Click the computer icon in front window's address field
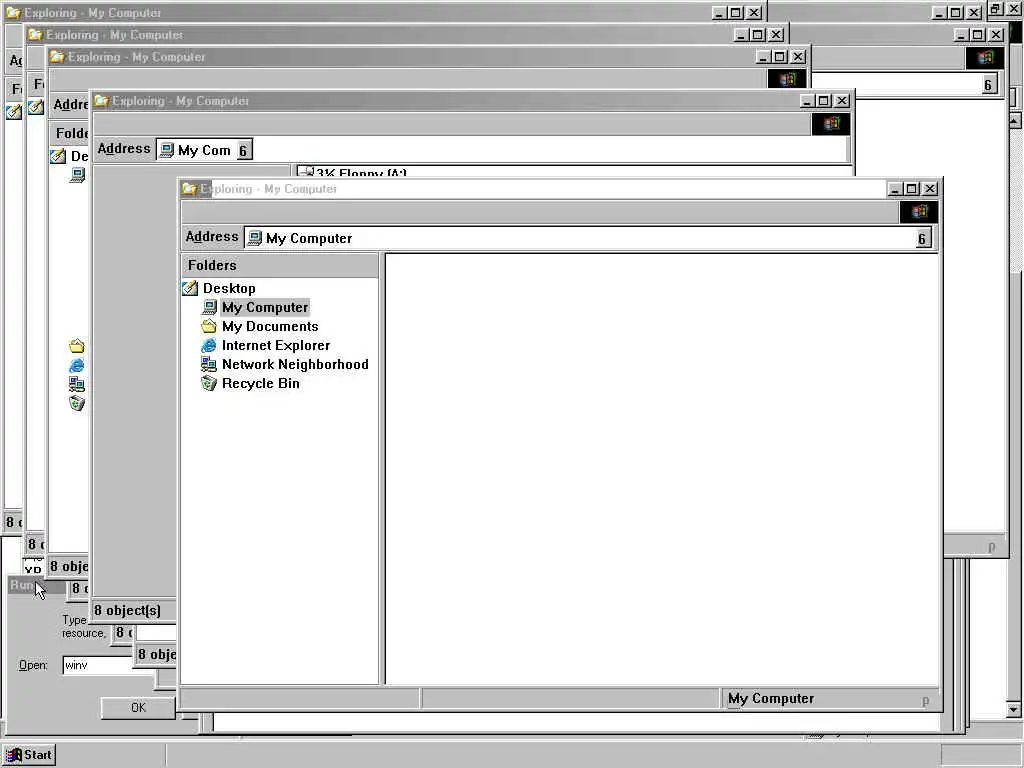1024x768 pixels. point(255,238)
